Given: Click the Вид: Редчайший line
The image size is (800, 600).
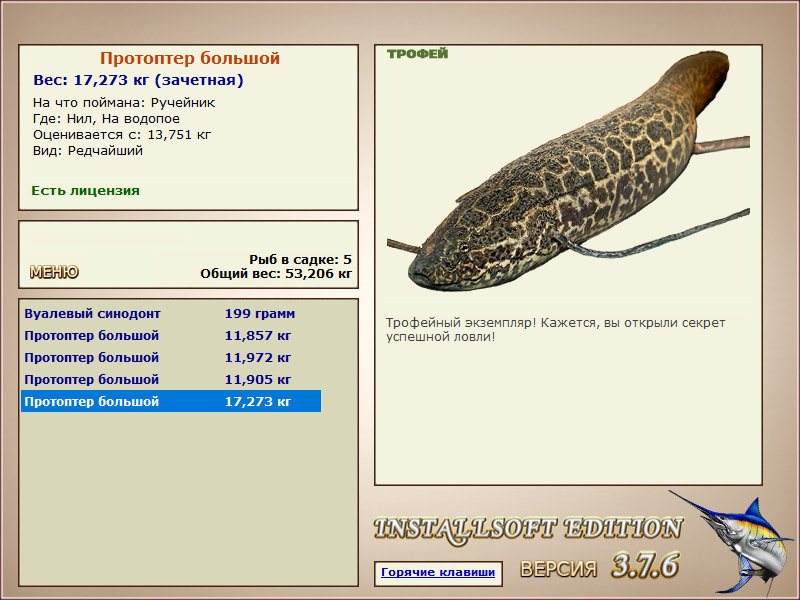Looking at the screenshot, I should coord(88,151).
